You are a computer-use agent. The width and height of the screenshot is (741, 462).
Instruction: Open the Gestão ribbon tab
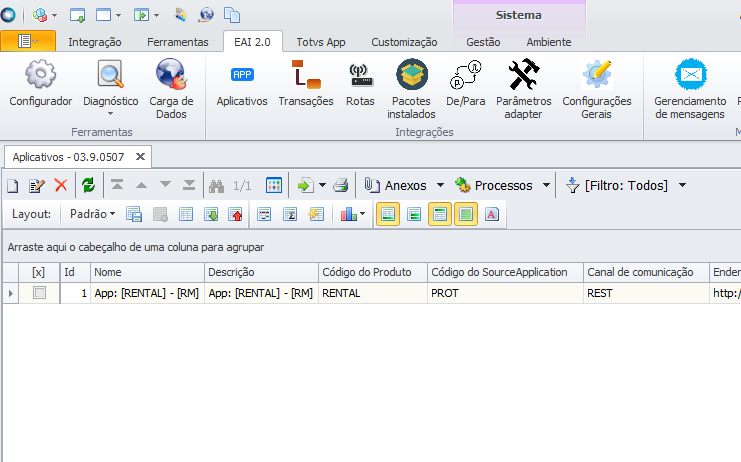coord(483,42)
